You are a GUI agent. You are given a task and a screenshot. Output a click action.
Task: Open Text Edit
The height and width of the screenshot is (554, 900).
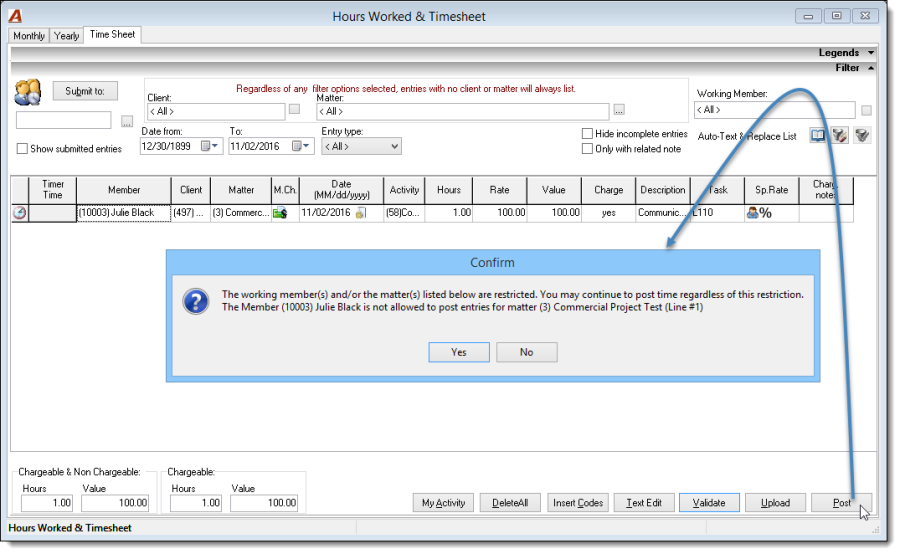(643, 503)
